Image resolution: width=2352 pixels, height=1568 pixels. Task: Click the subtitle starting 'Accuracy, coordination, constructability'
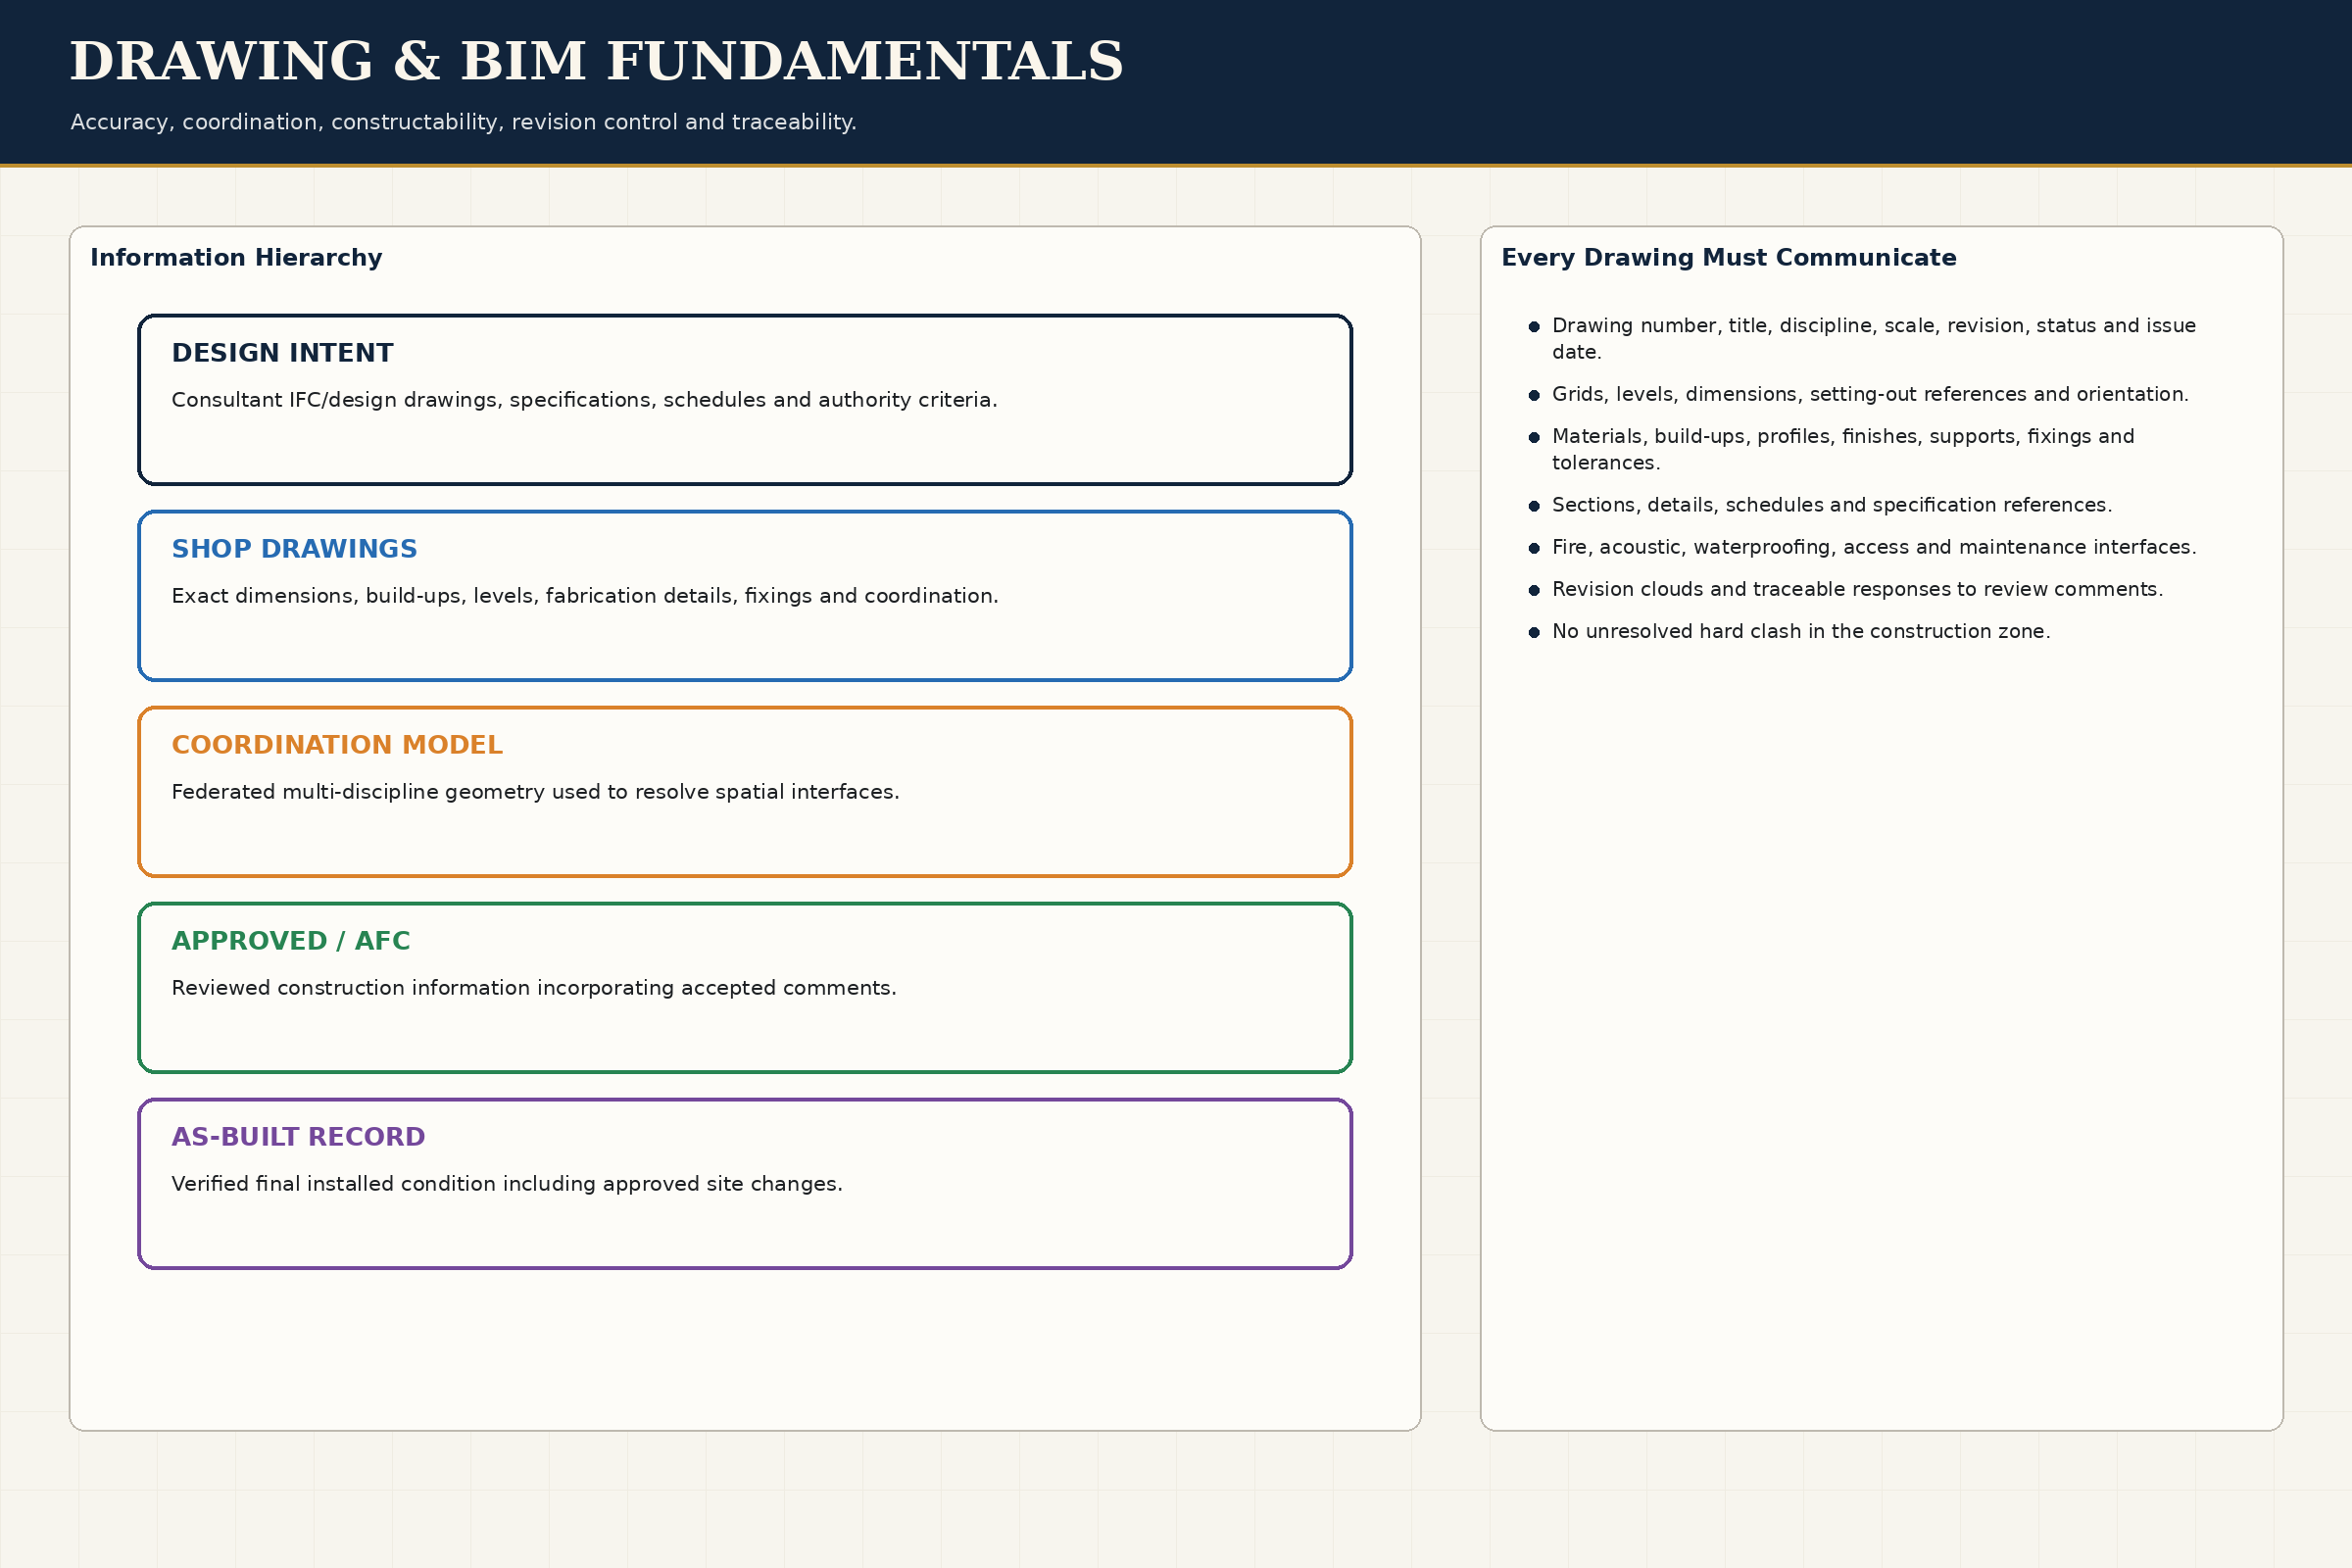pos(463,122)
